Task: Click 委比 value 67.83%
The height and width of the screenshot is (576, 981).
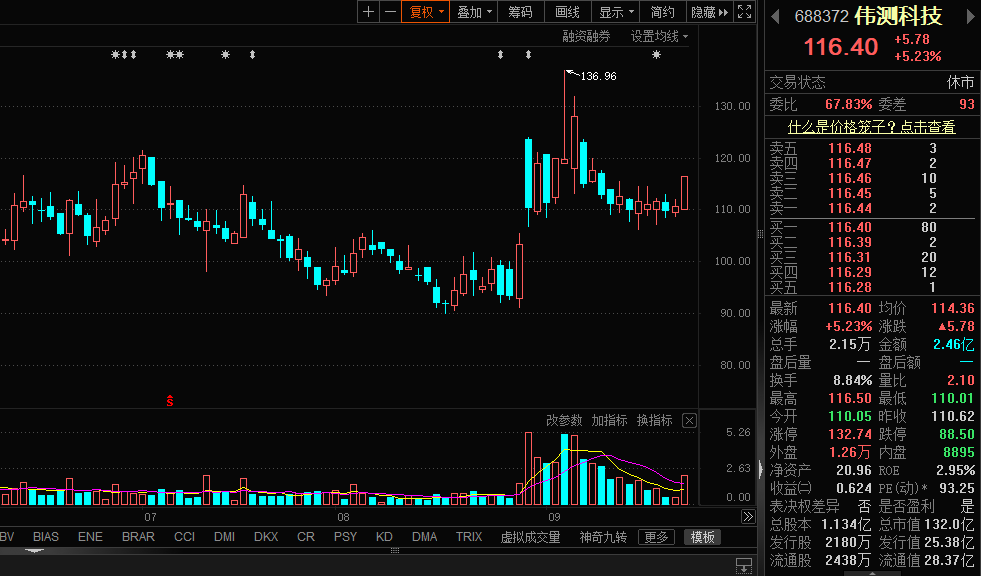Action: point(848,104)
